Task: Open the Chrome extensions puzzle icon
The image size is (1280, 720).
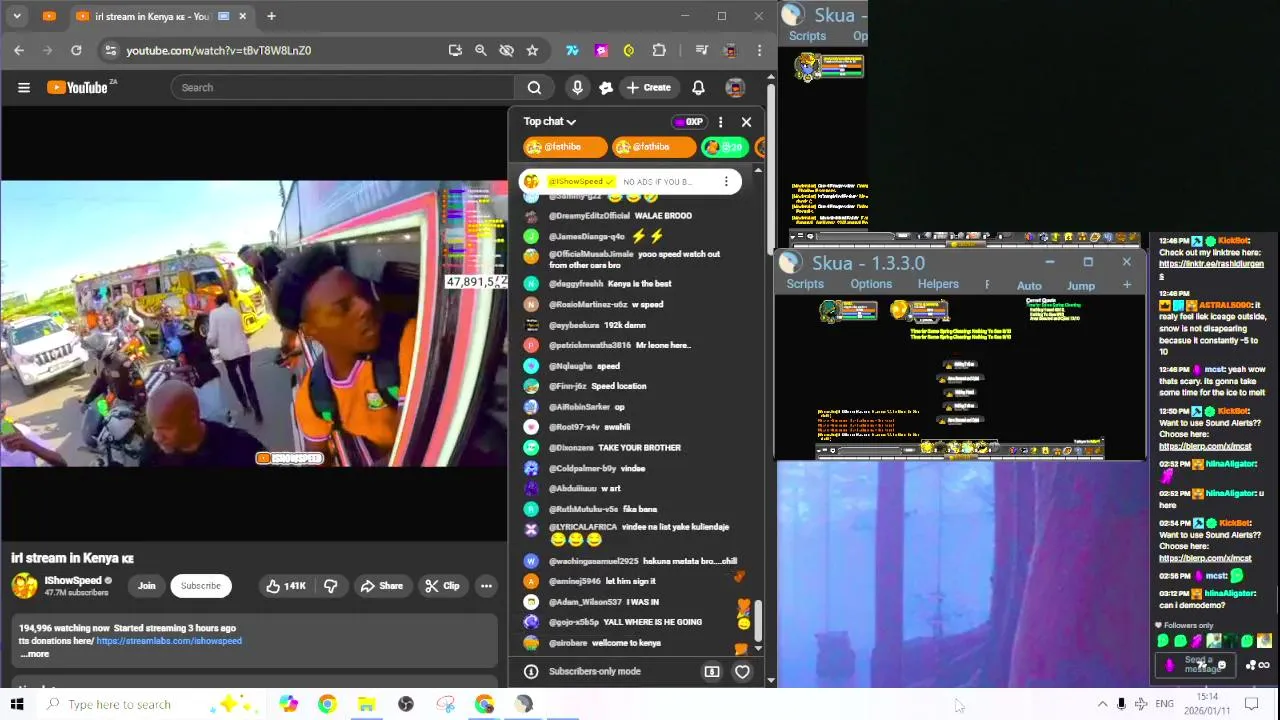Action: click(x=659, y=50)
